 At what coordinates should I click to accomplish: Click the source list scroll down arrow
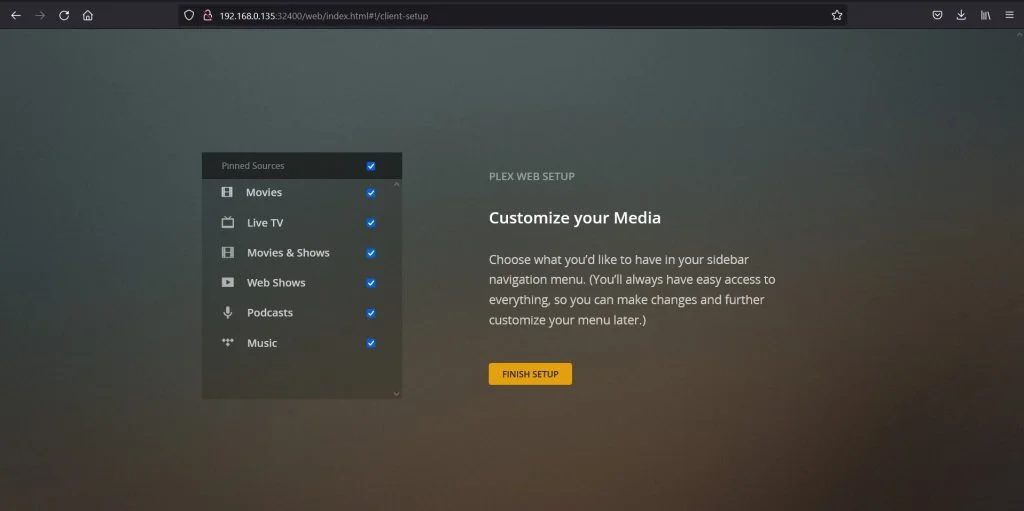click(x=396, y=393)
